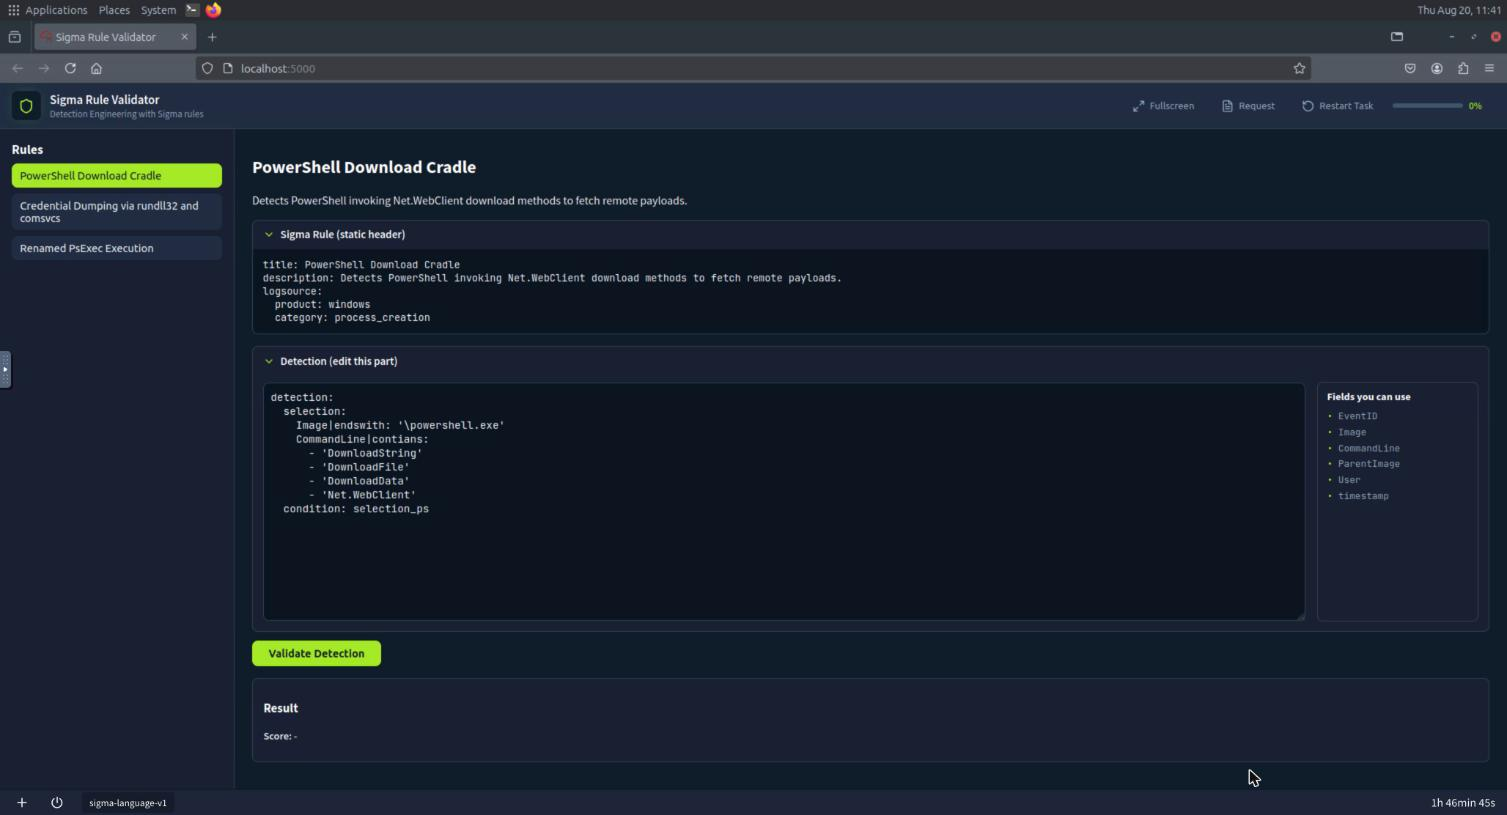Click inside the detection YAML editor
This screenshot has width=1507, height=815.
(x=784, y=501)
